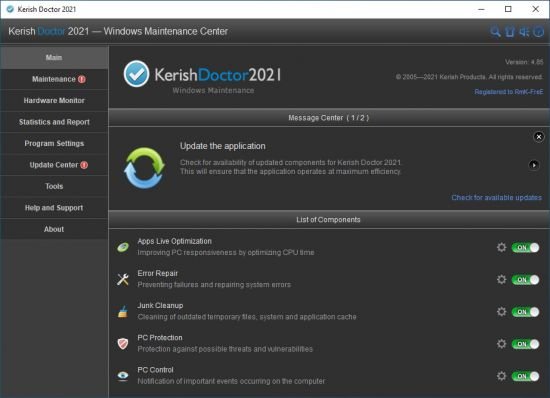Click the red alert badge beside Maintenance

click(x=82, y=79)
